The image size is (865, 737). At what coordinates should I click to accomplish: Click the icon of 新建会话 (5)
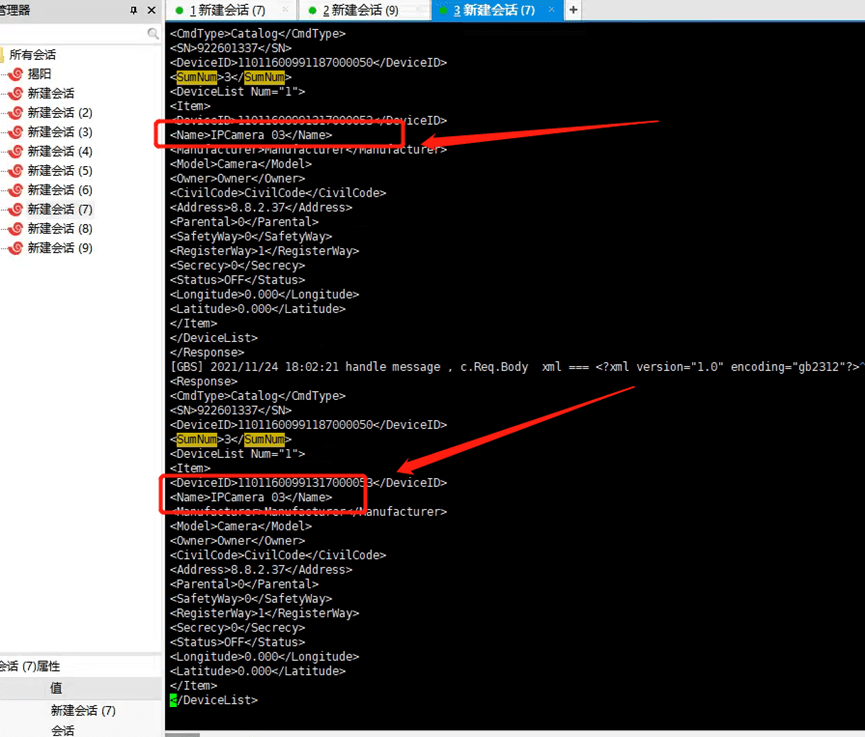pos(17,170)
